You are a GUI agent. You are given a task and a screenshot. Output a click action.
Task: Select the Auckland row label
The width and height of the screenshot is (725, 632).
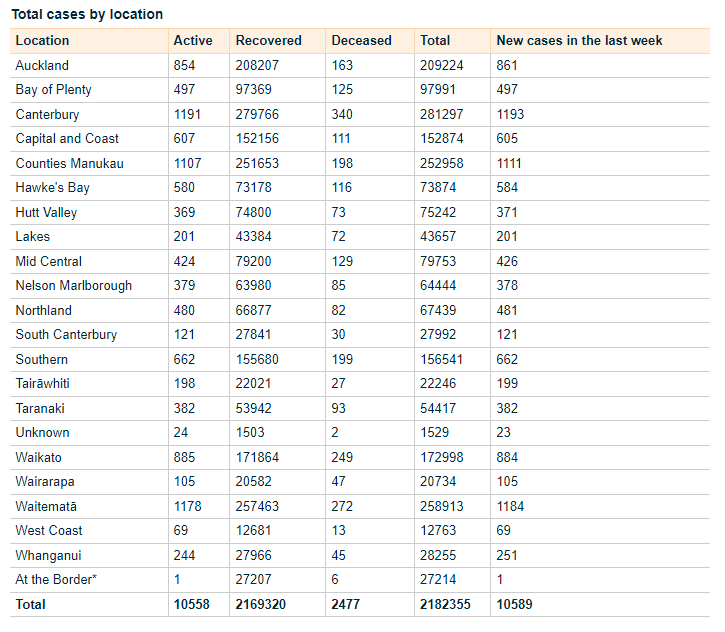(x=42, y=65)
